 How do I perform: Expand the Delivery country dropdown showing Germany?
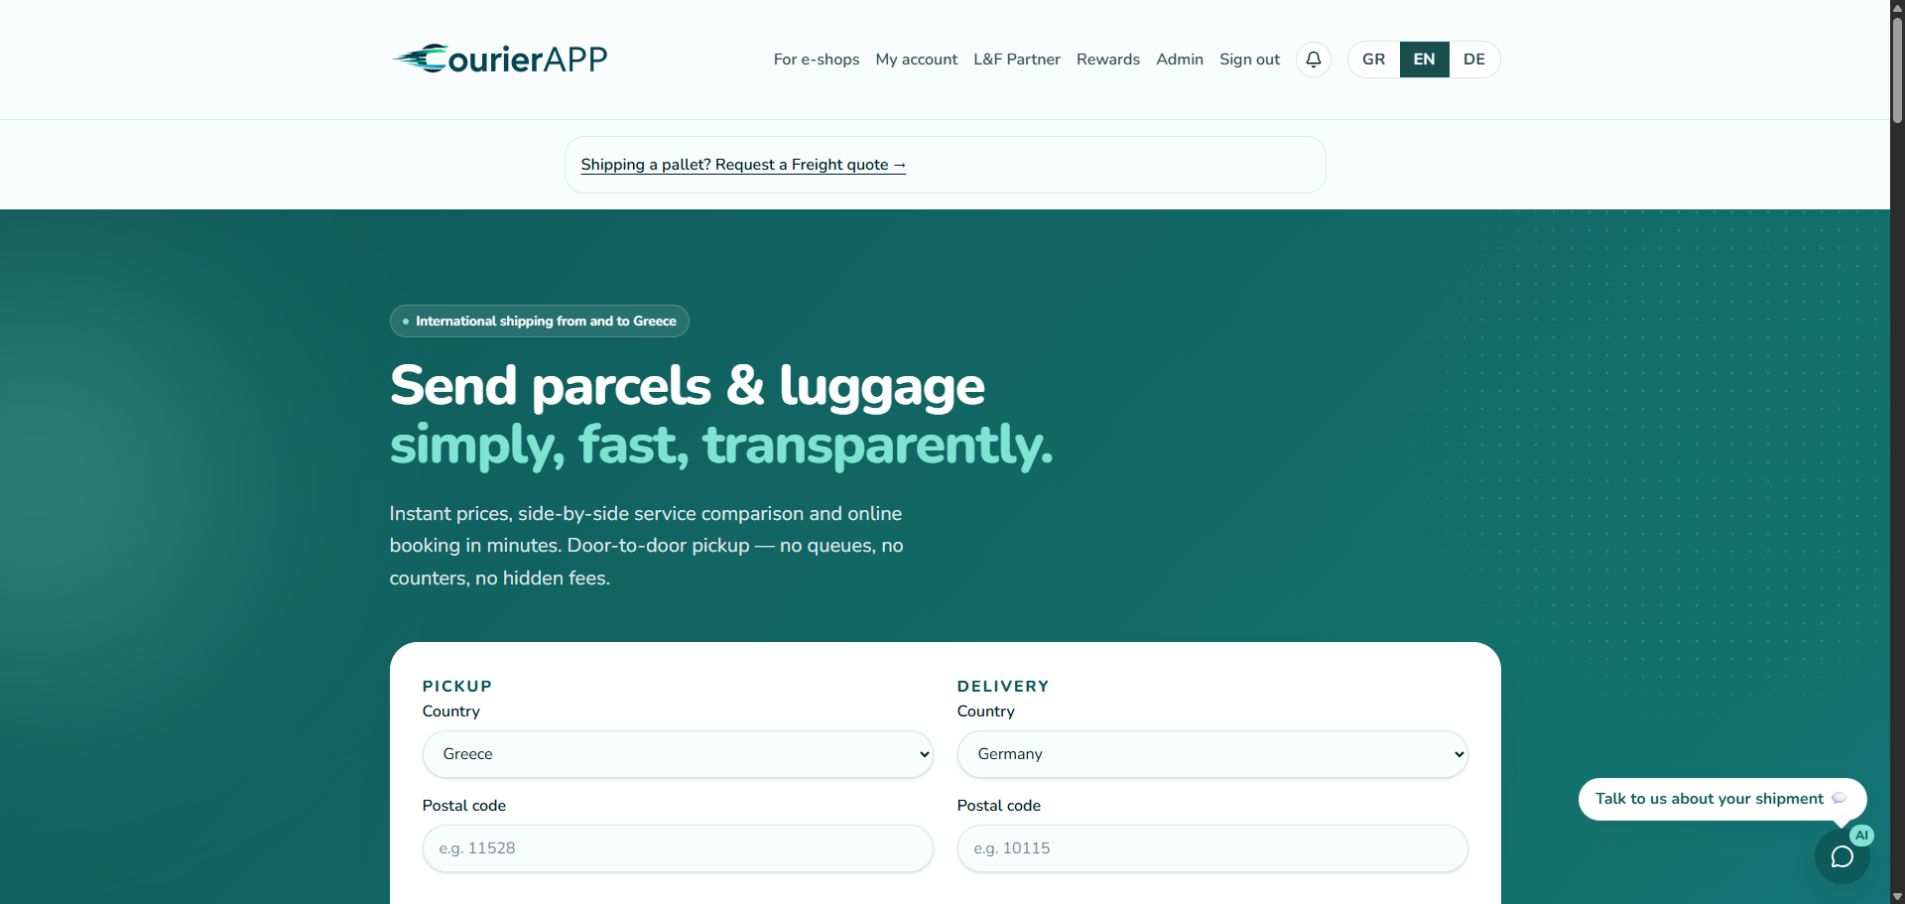tap(1212, 754)
